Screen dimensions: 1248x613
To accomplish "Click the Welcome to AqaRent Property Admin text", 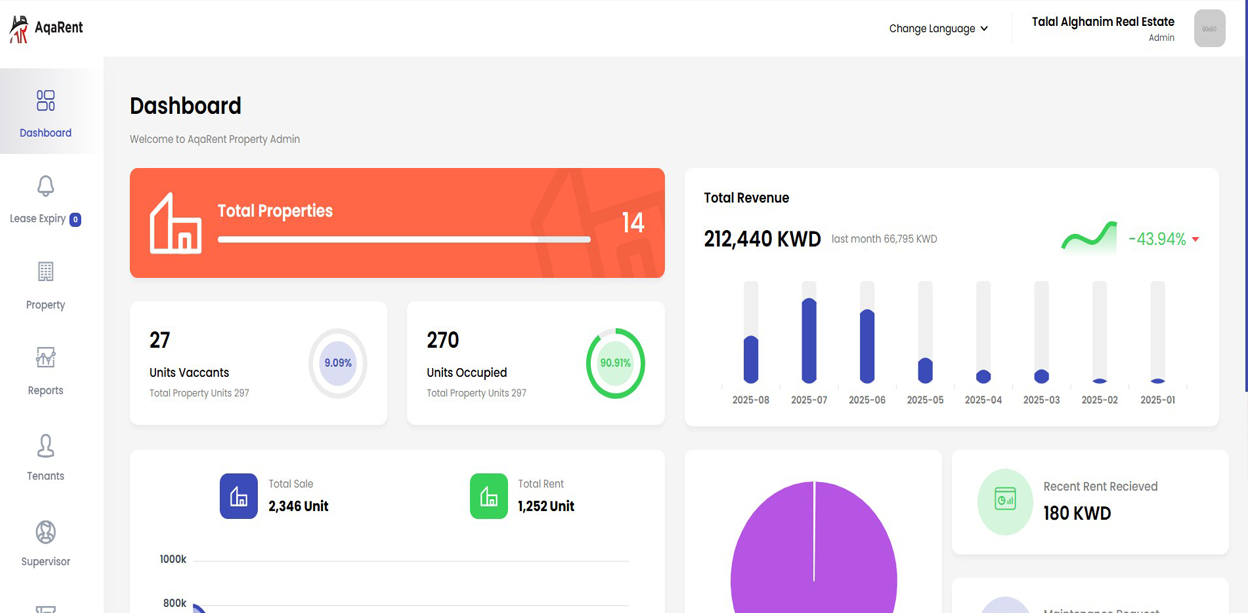I will (215, 139).
